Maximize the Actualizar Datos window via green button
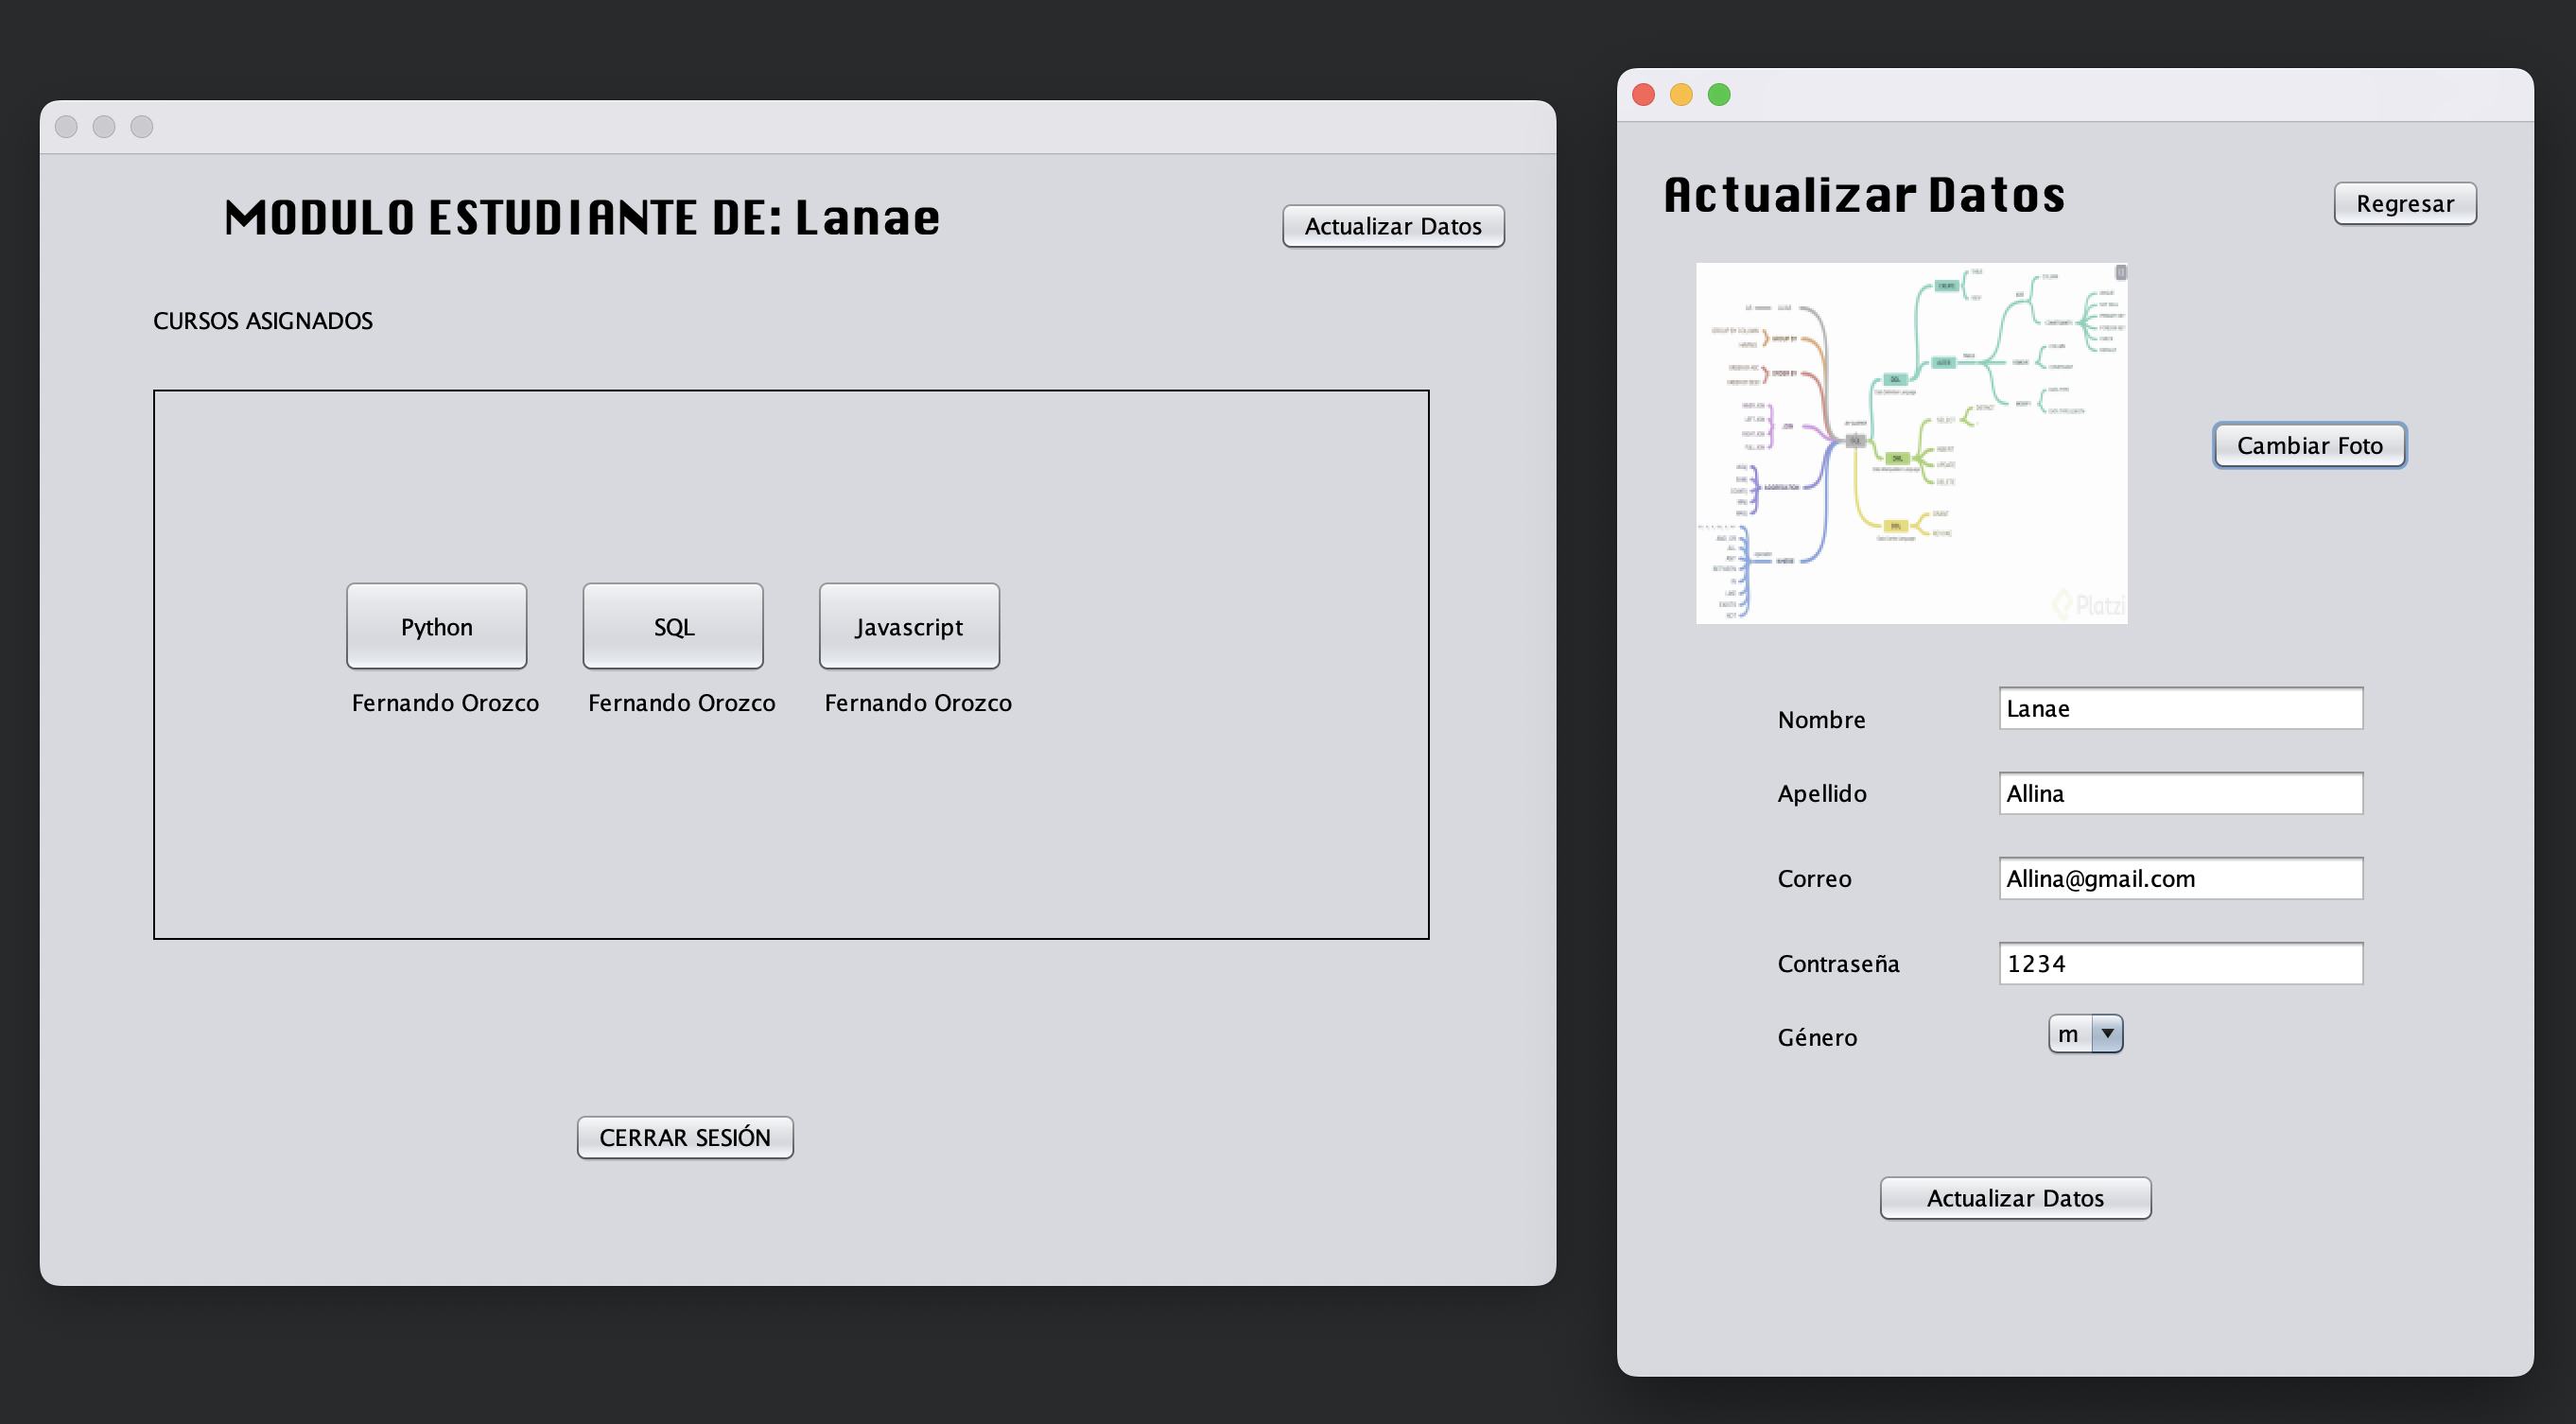 point(1719,95)
